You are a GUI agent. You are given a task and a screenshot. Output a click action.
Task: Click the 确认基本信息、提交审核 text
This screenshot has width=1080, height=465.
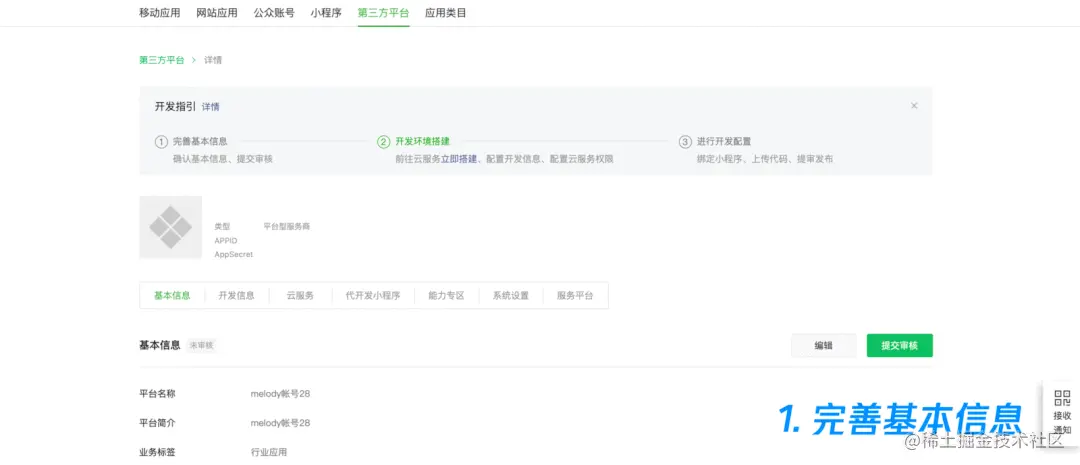[x=222, y=159]
